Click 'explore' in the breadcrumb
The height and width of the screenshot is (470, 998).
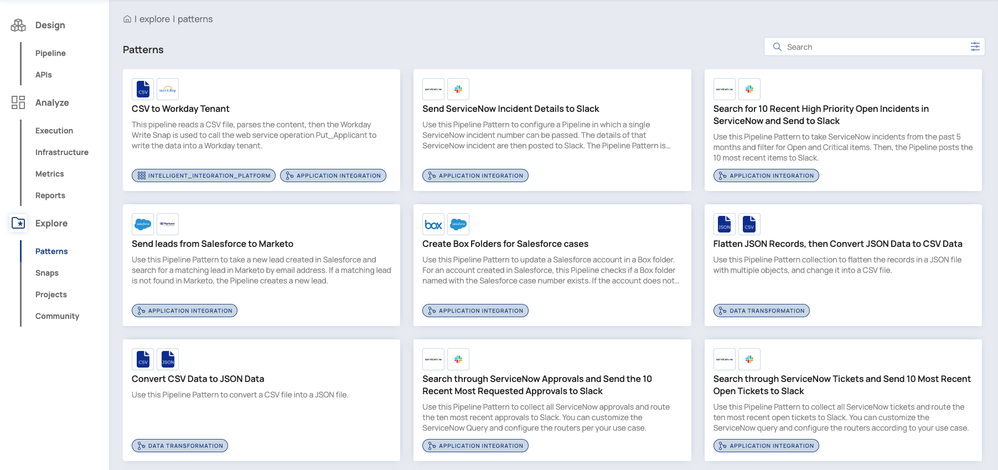point(154,19)
